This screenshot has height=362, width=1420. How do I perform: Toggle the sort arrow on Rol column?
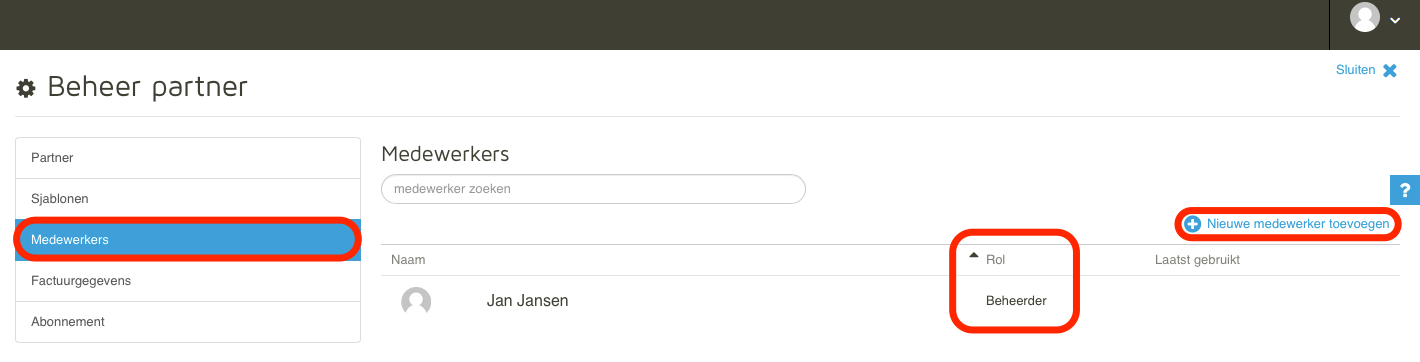tap(974, 257)
